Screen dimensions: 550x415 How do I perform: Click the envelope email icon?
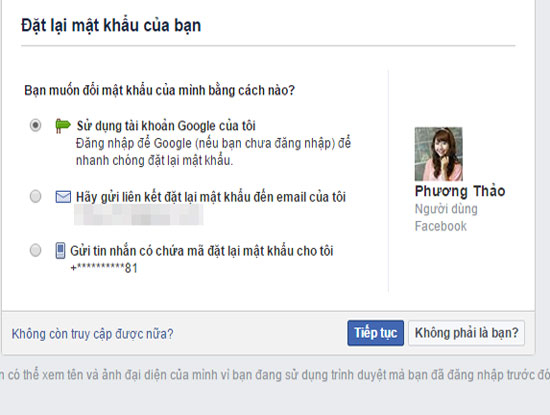coord(63,197)
